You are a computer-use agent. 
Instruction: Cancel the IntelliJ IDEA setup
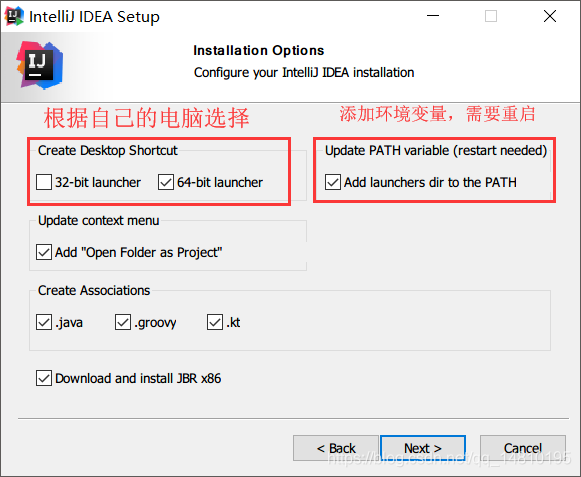pyautogui.click(x=522, y=448)
